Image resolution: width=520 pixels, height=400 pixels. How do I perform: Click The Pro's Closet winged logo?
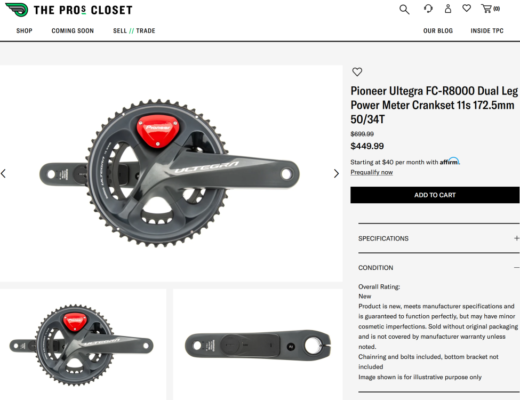[17, 10]
